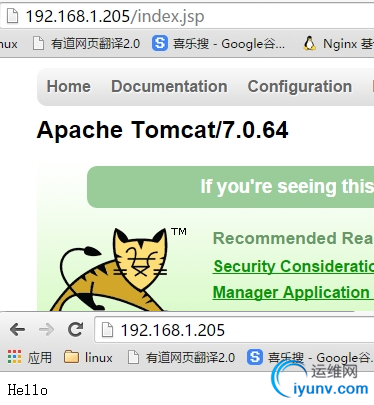The height and width of the screenshot is (405, 374).
Task: Open the Nginx bookmark with penguin icon
Action: point(338,44)
